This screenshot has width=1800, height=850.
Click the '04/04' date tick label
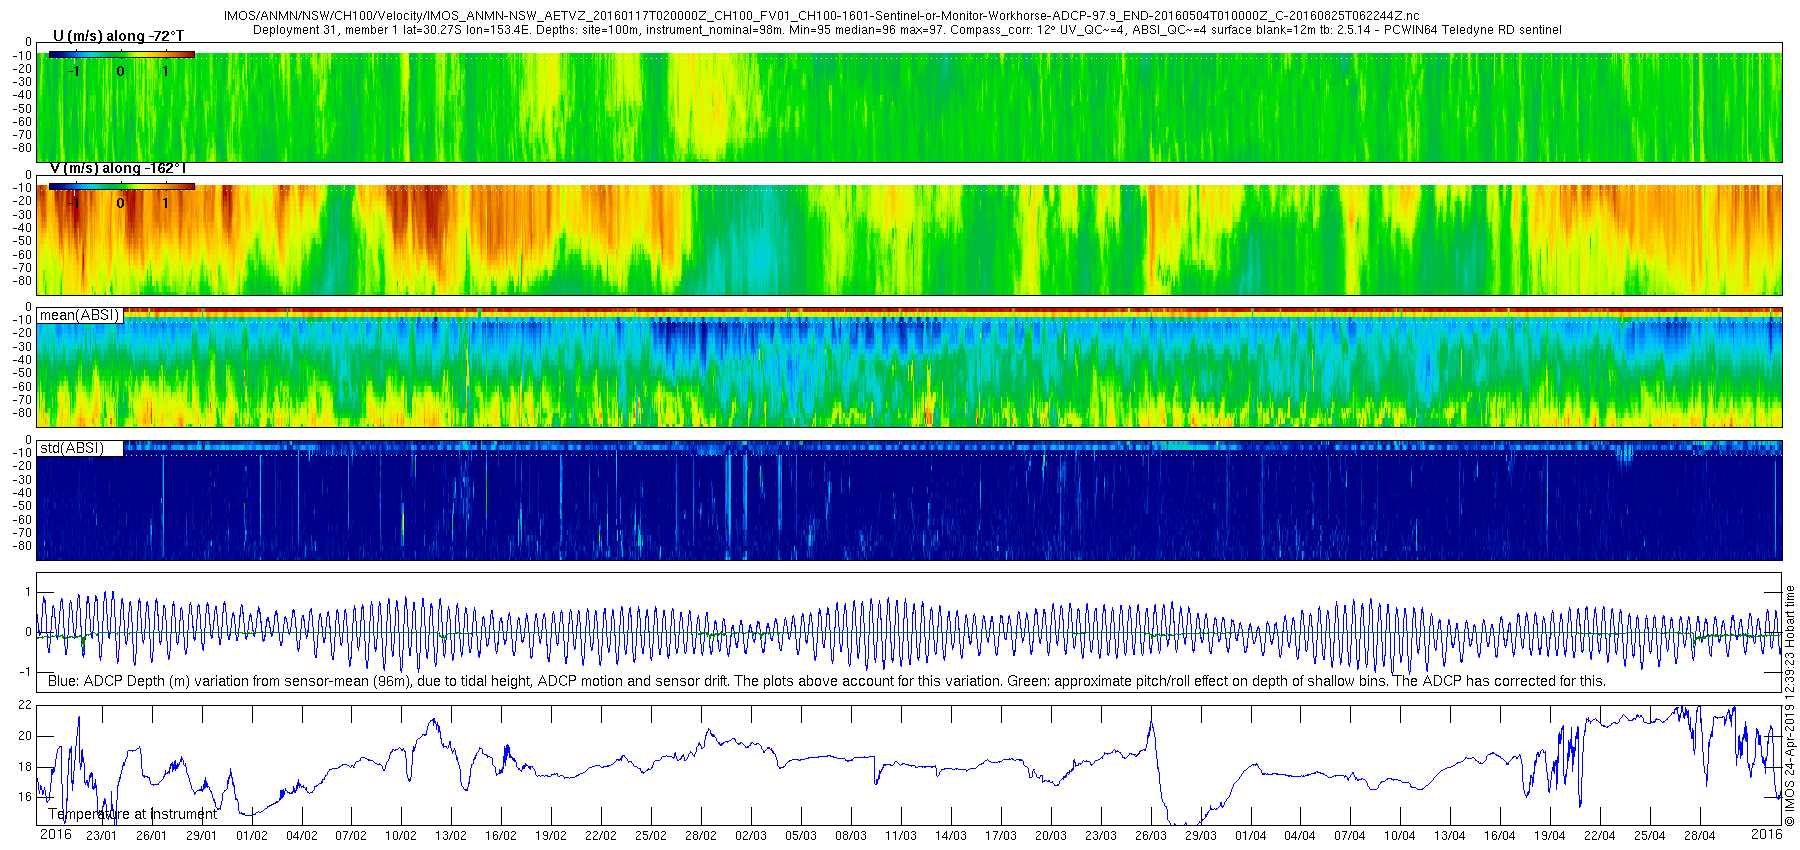click(1300, 836)
